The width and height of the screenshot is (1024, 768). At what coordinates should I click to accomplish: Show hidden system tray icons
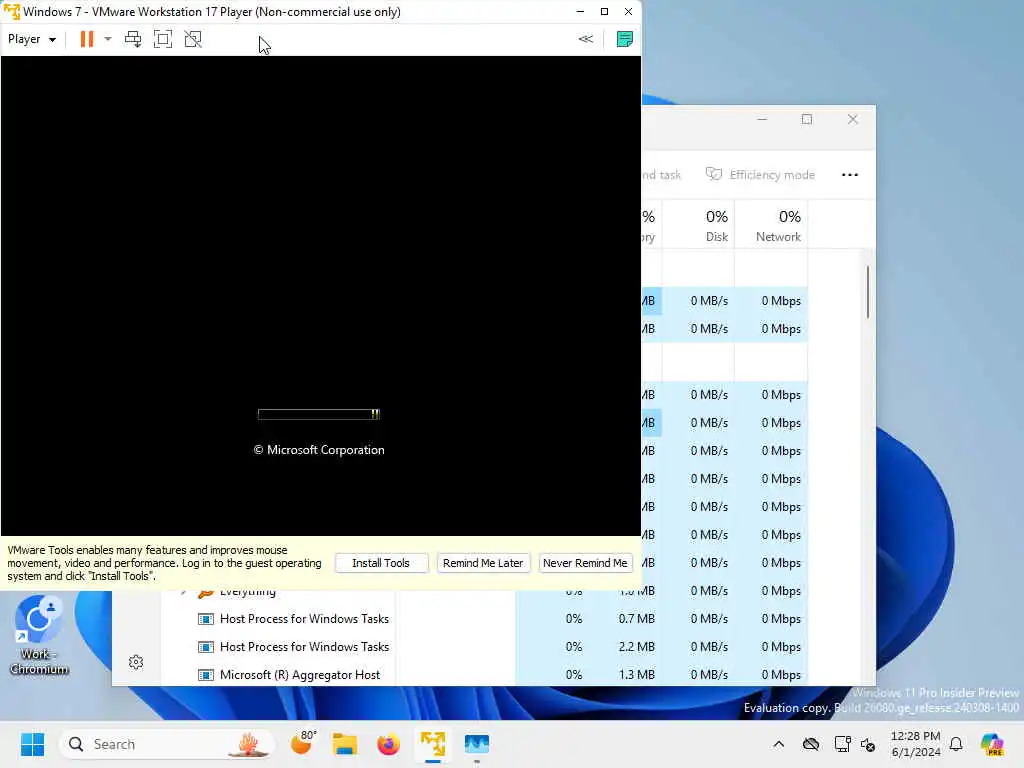pos(778,744)
